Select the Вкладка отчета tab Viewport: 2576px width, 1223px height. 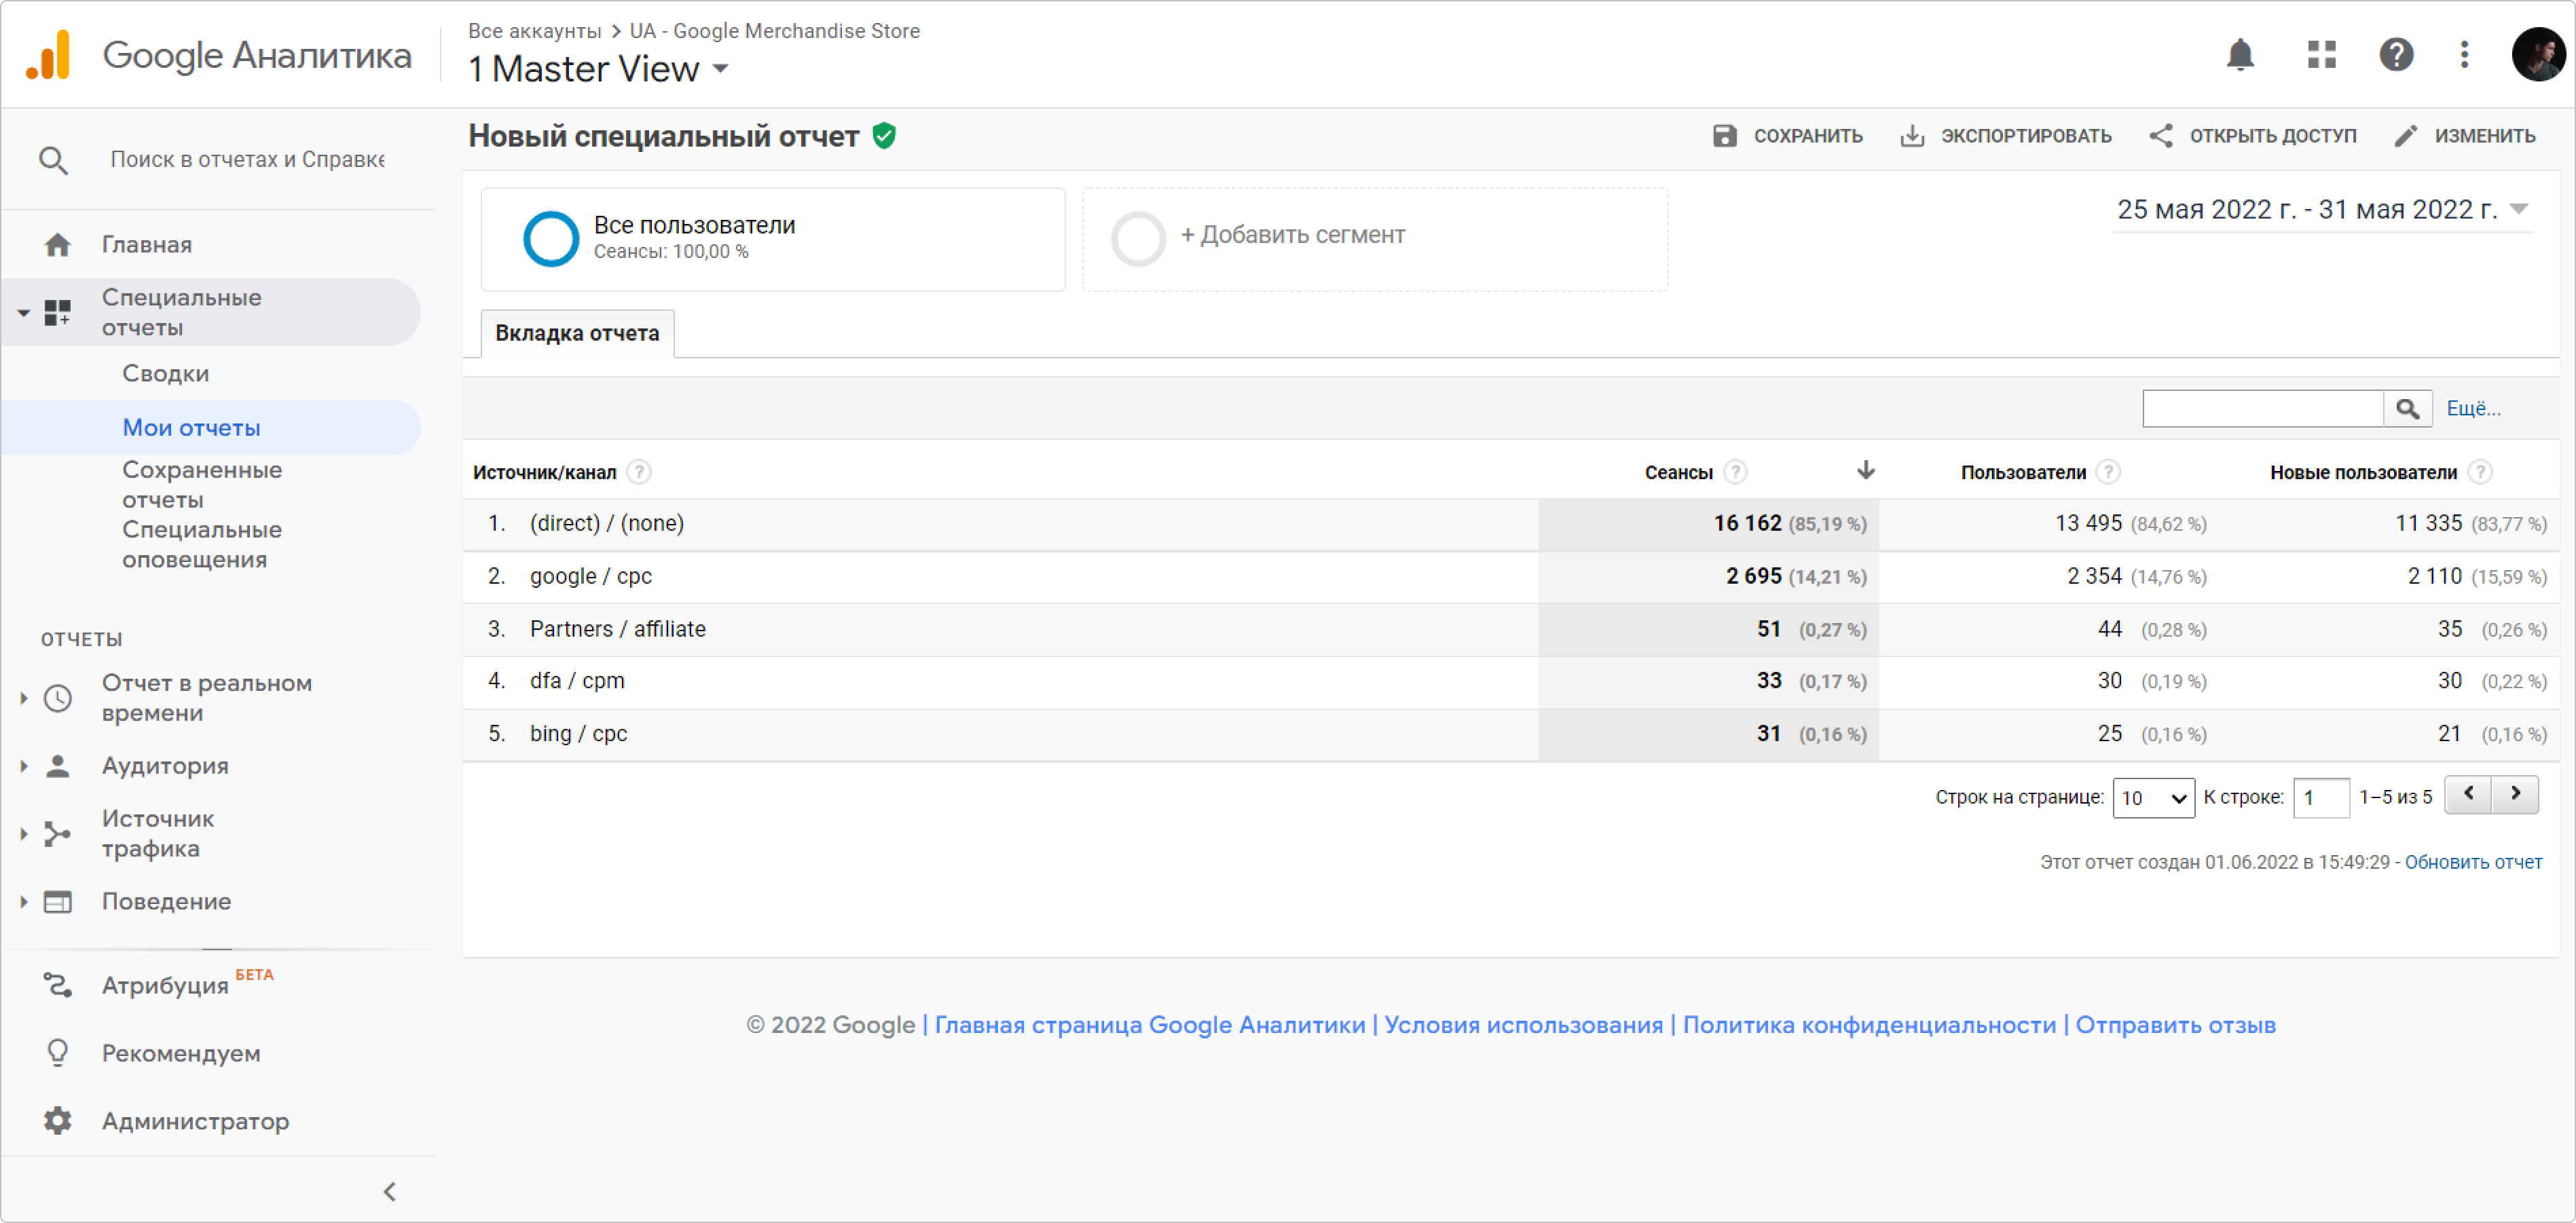tap(577, 333)
